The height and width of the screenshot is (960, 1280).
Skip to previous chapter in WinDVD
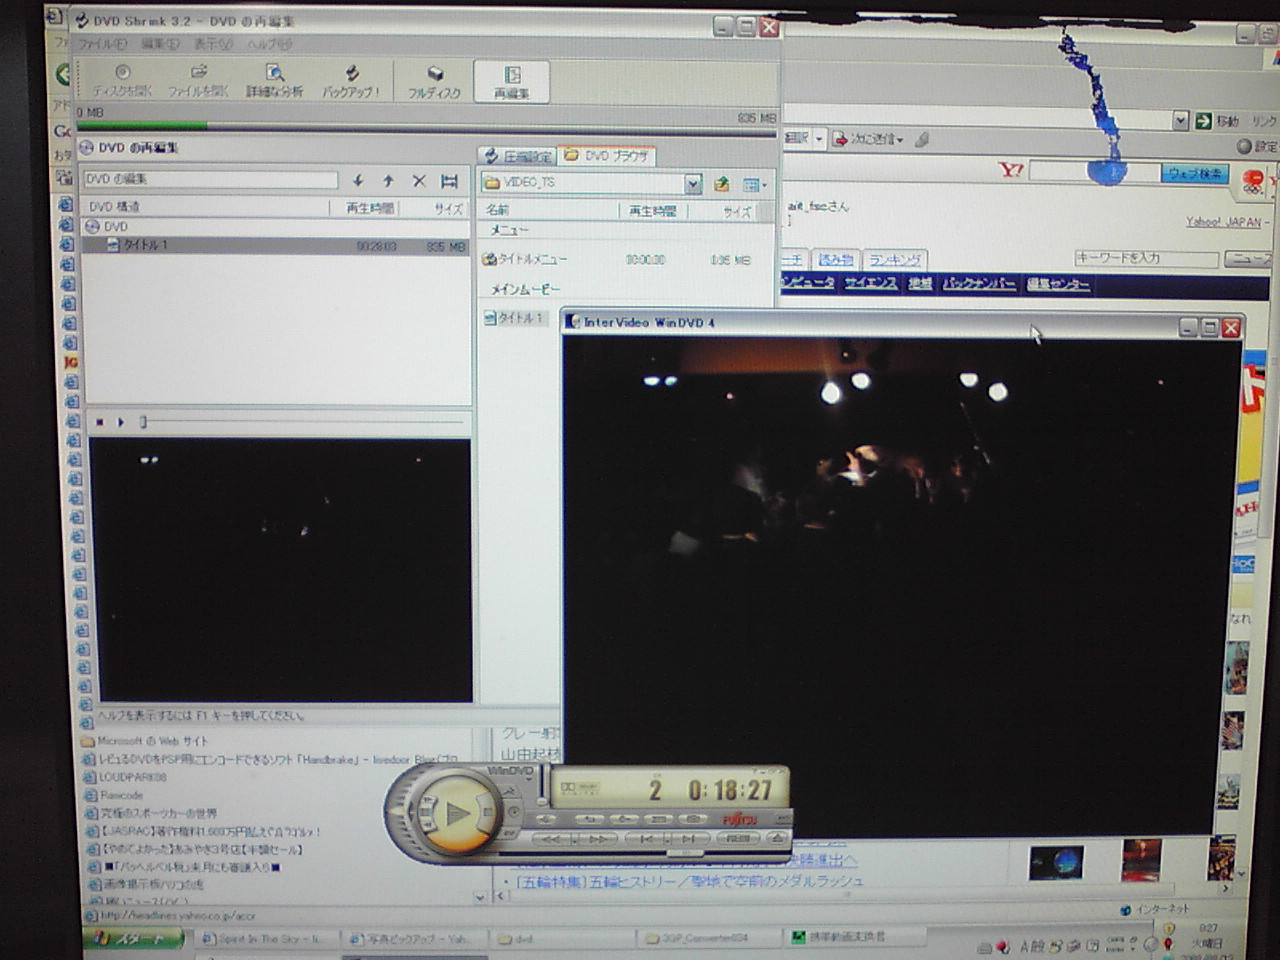648,838
